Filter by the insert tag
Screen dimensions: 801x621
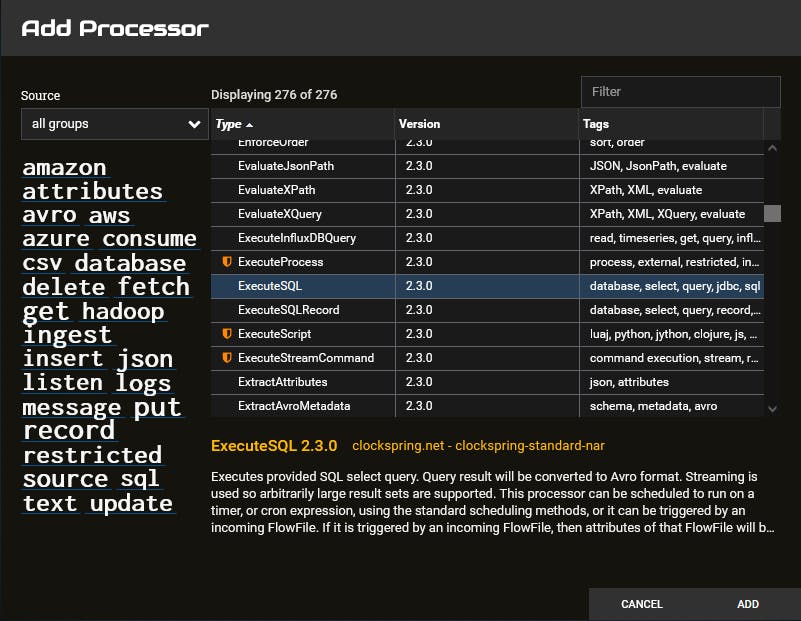(63, 359)
